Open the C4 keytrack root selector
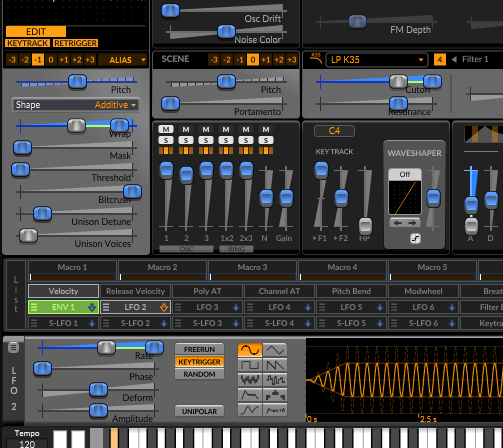Screen dimensions: 503x448 [x=334, y=131]
